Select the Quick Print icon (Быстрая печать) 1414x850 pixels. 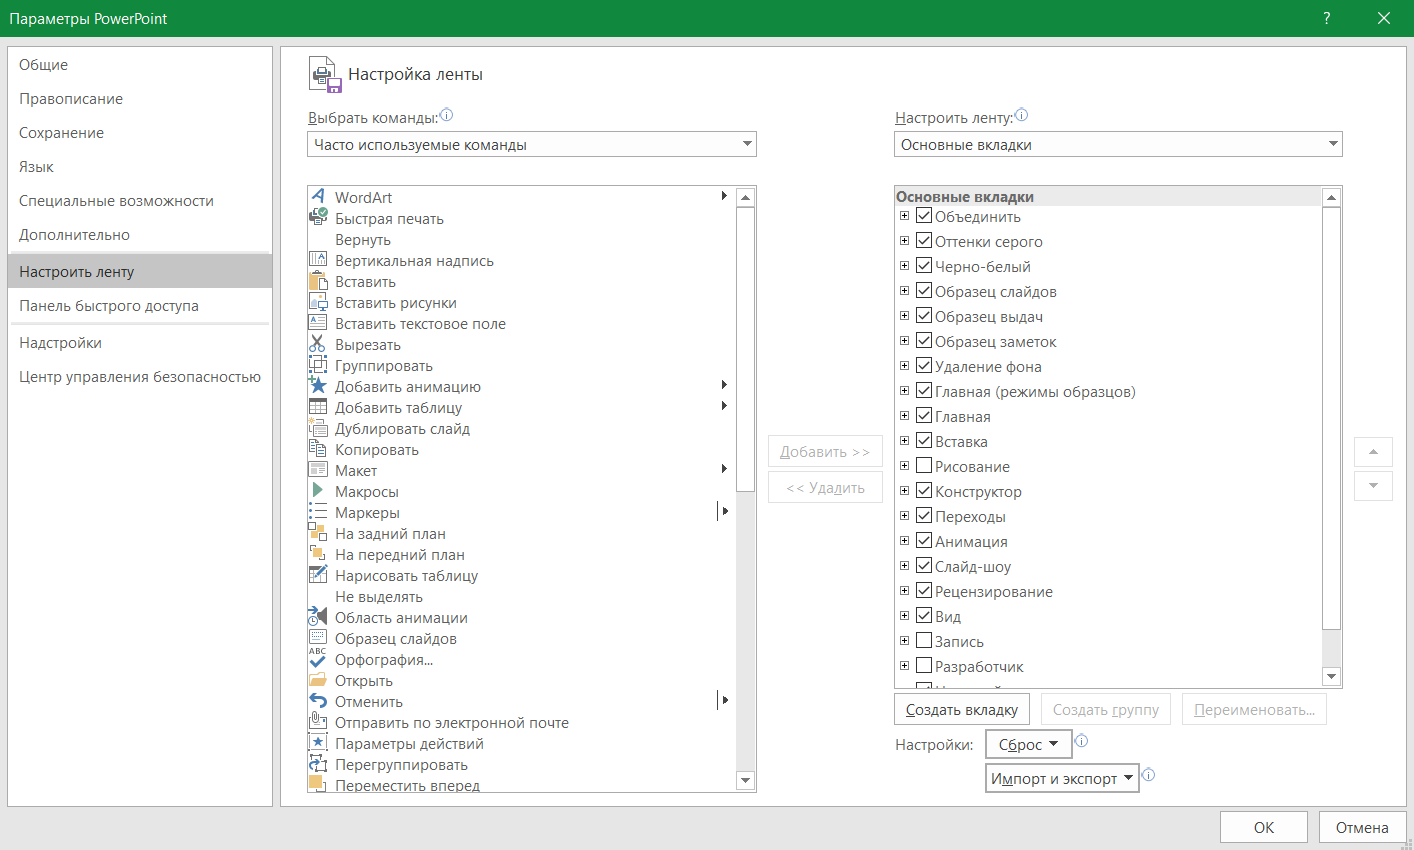pos(318,218)
